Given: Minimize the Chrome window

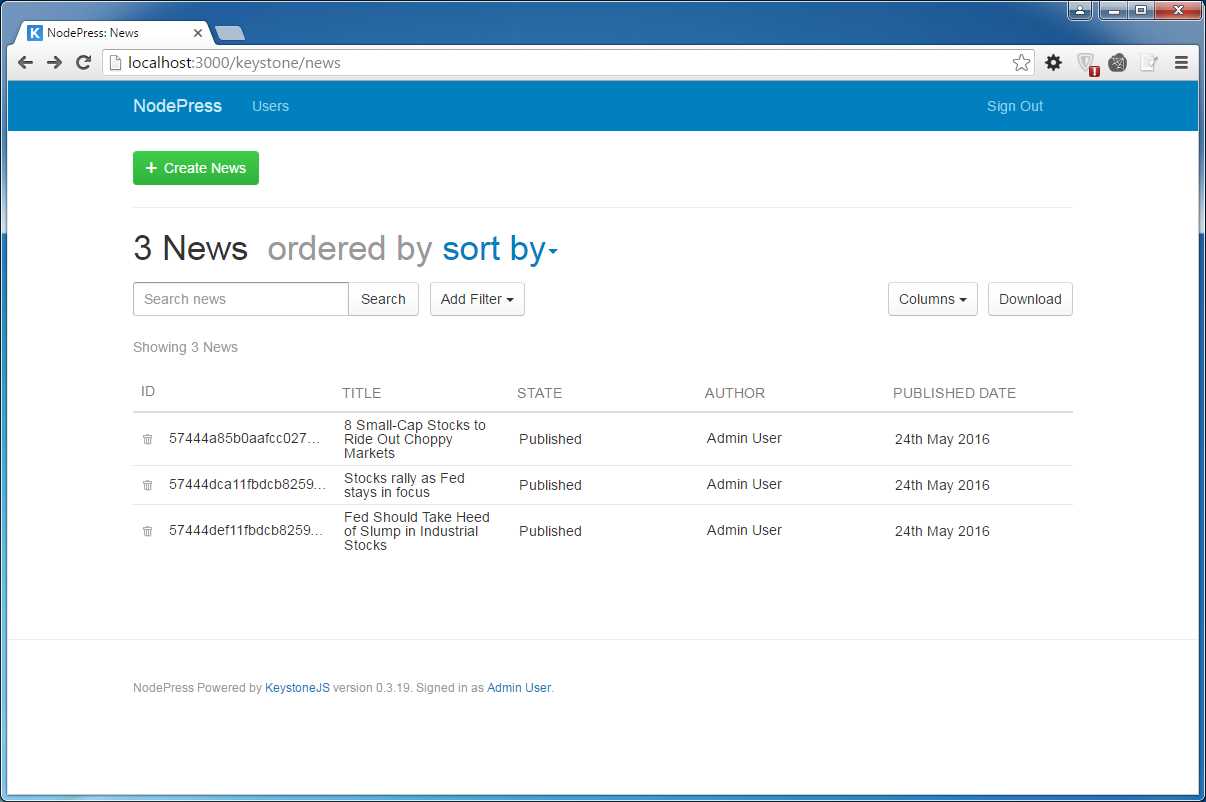Looking at the screenshot, I should click(1113, 10).
